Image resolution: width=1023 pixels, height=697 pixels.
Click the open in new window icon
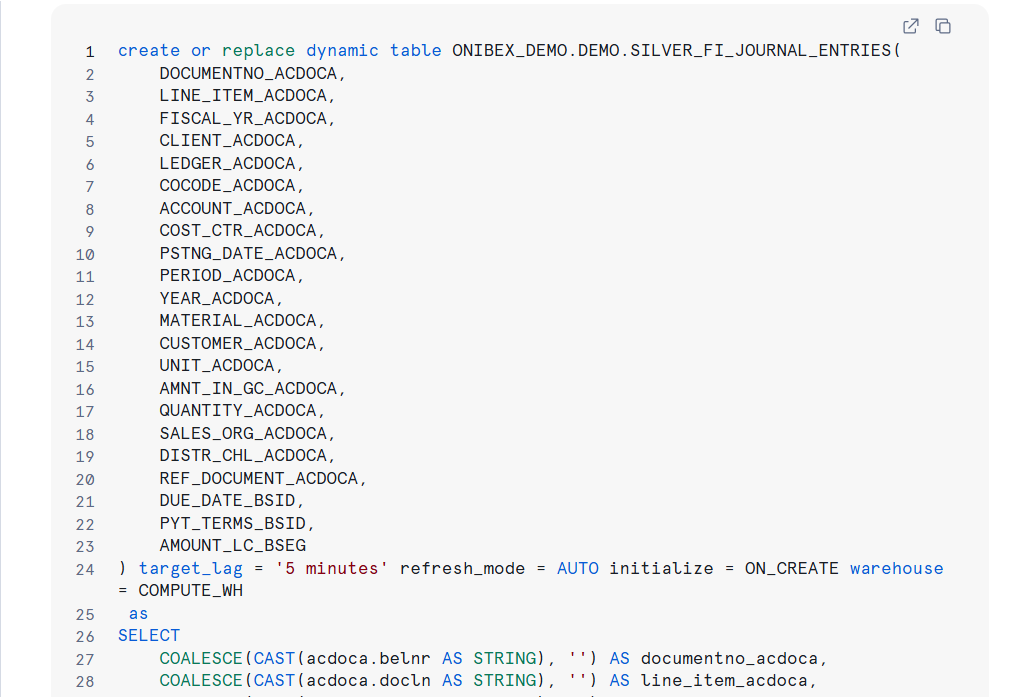coord(911,26)
